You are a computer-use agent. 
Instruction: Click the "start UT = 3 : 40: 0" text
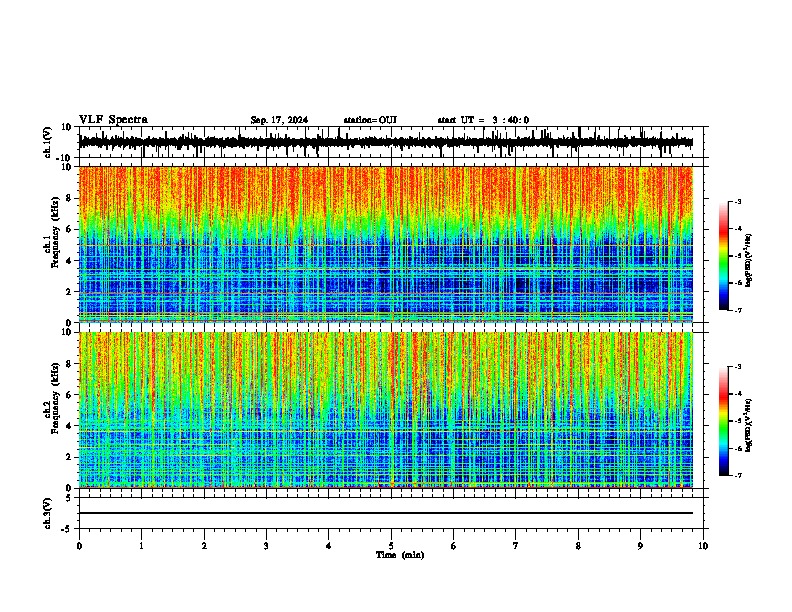(x=483, y=120)
